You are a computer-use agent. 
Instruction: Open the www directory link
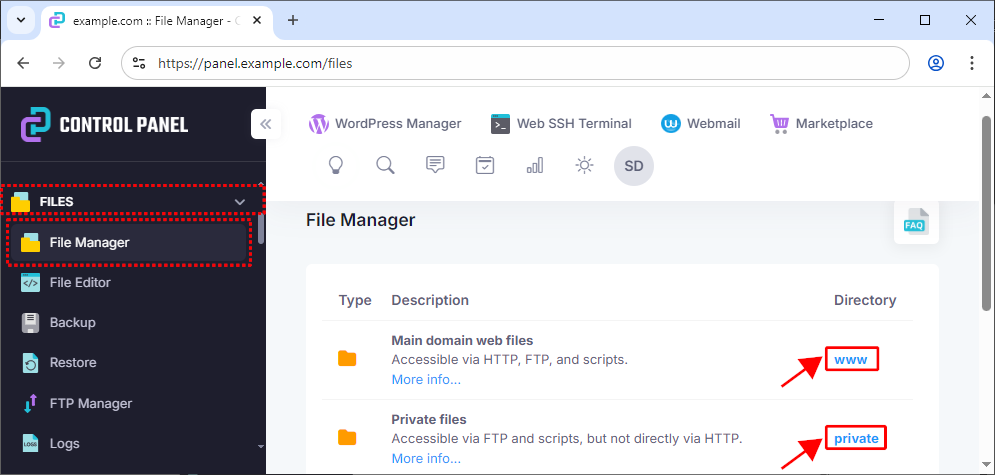(851, 360)
